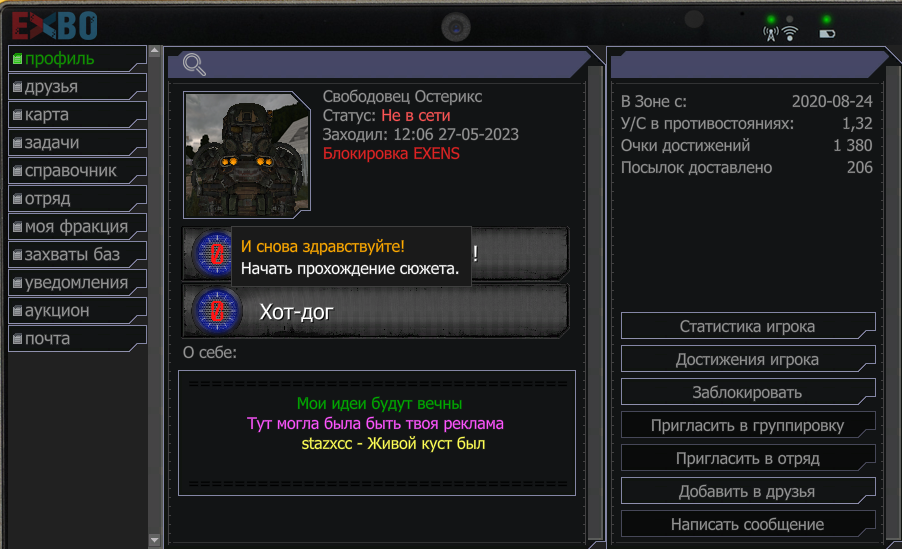Click the sidebar scrollbar up arrow

coord(154,51)
